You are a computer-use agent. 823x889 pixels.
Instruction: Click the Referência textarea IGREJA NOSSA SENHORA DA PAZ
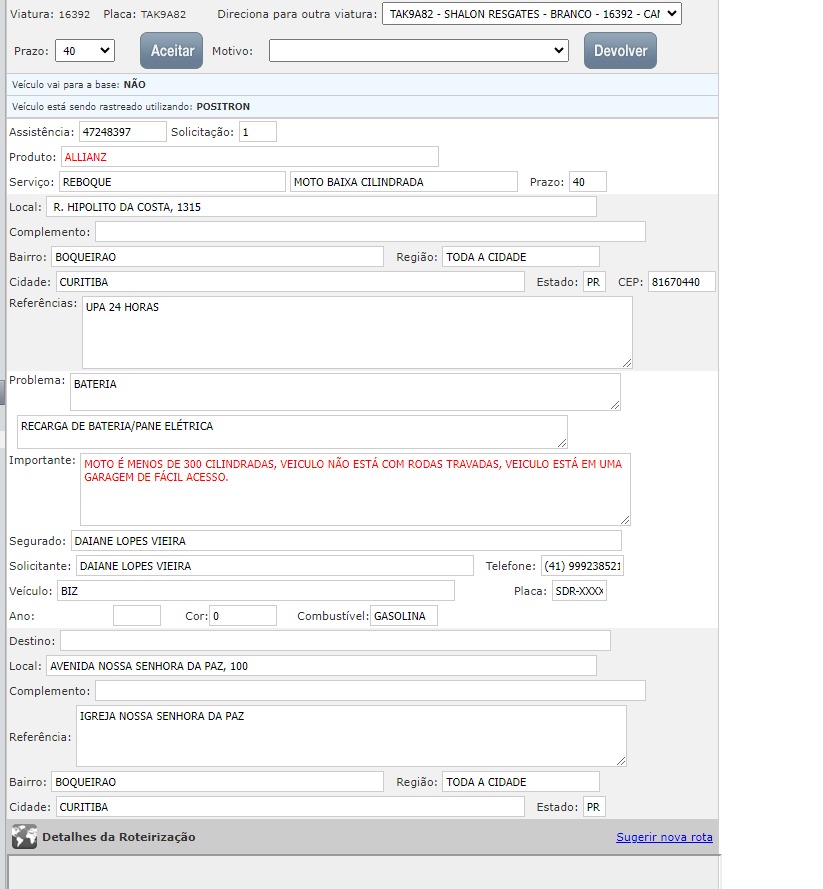click(351, 735)
